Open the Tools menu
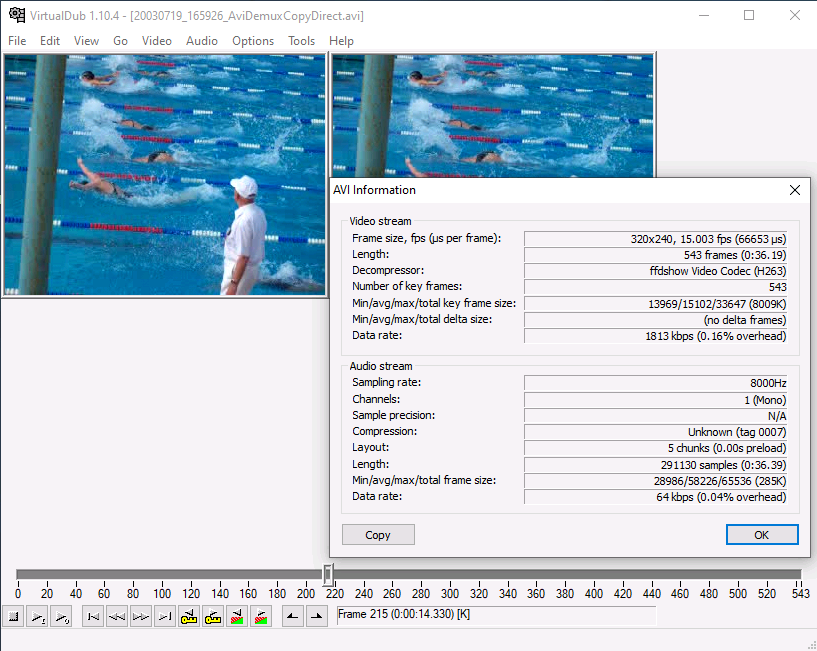The height and width of the screenshot is (651, 817). [301, 41]
